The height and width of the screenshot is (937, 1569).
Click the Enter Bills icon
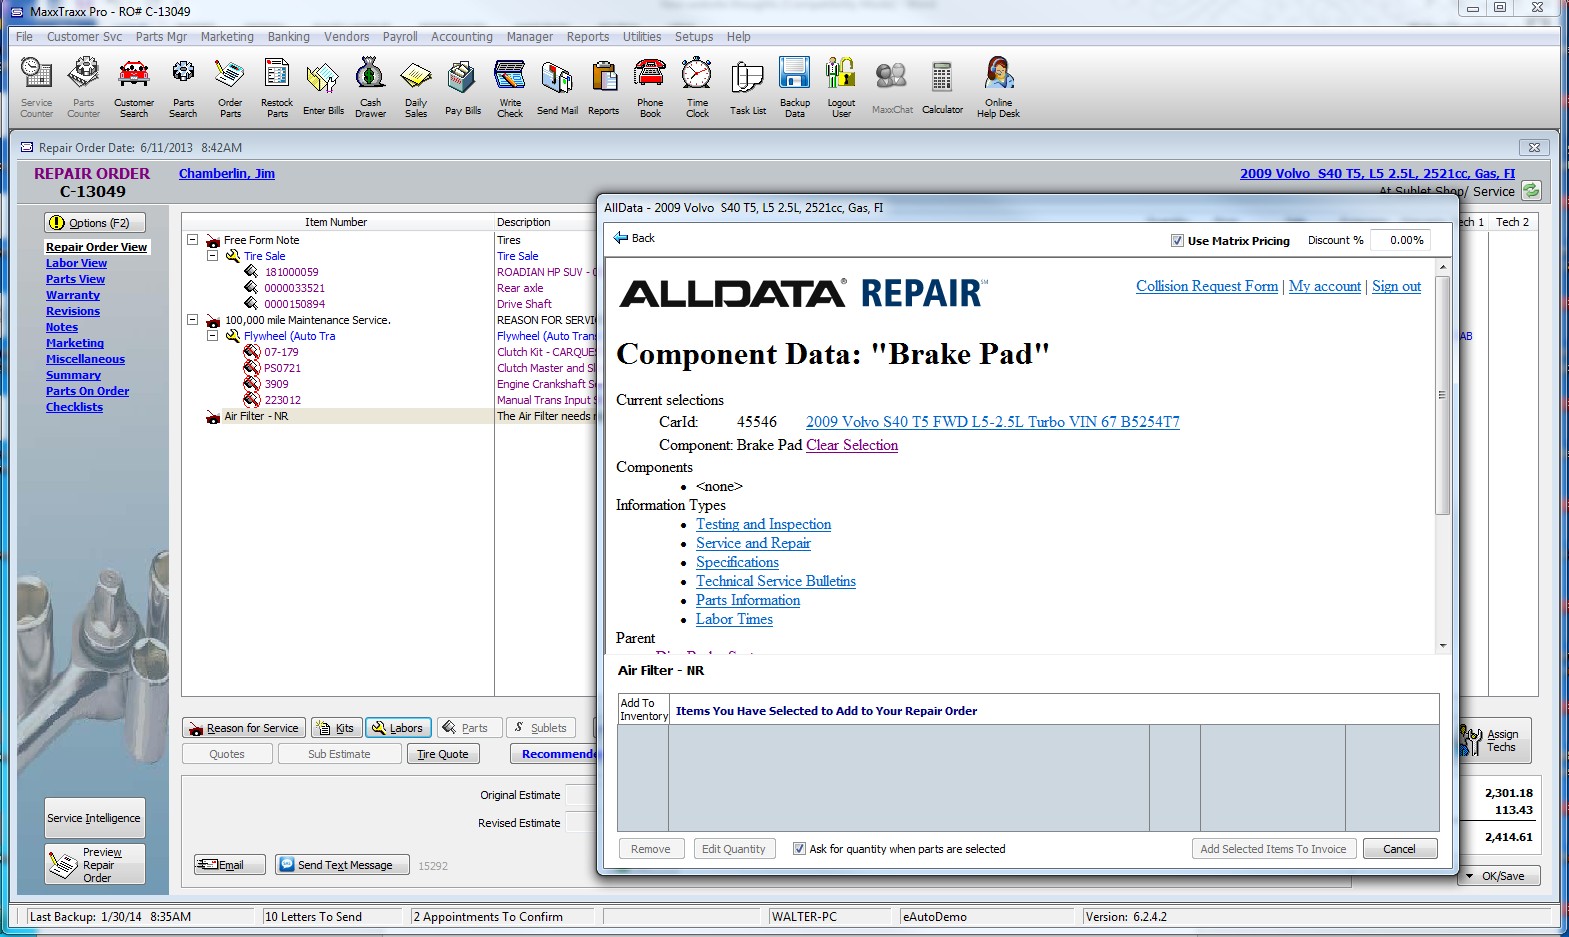[x=323, y=88]
